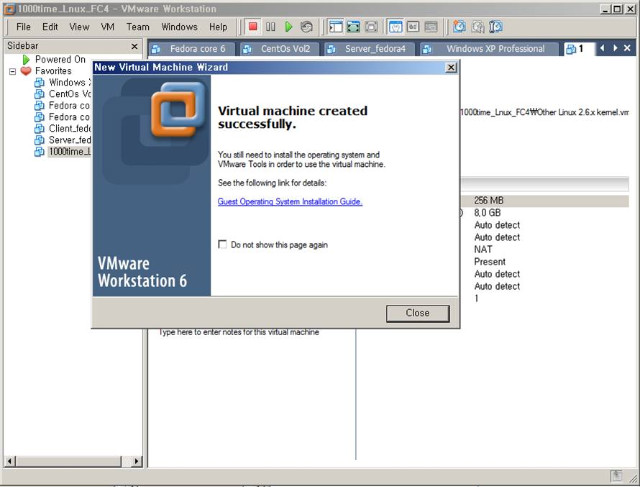
Task: Open the Windows menu
Action: click(x=179, y=27)
